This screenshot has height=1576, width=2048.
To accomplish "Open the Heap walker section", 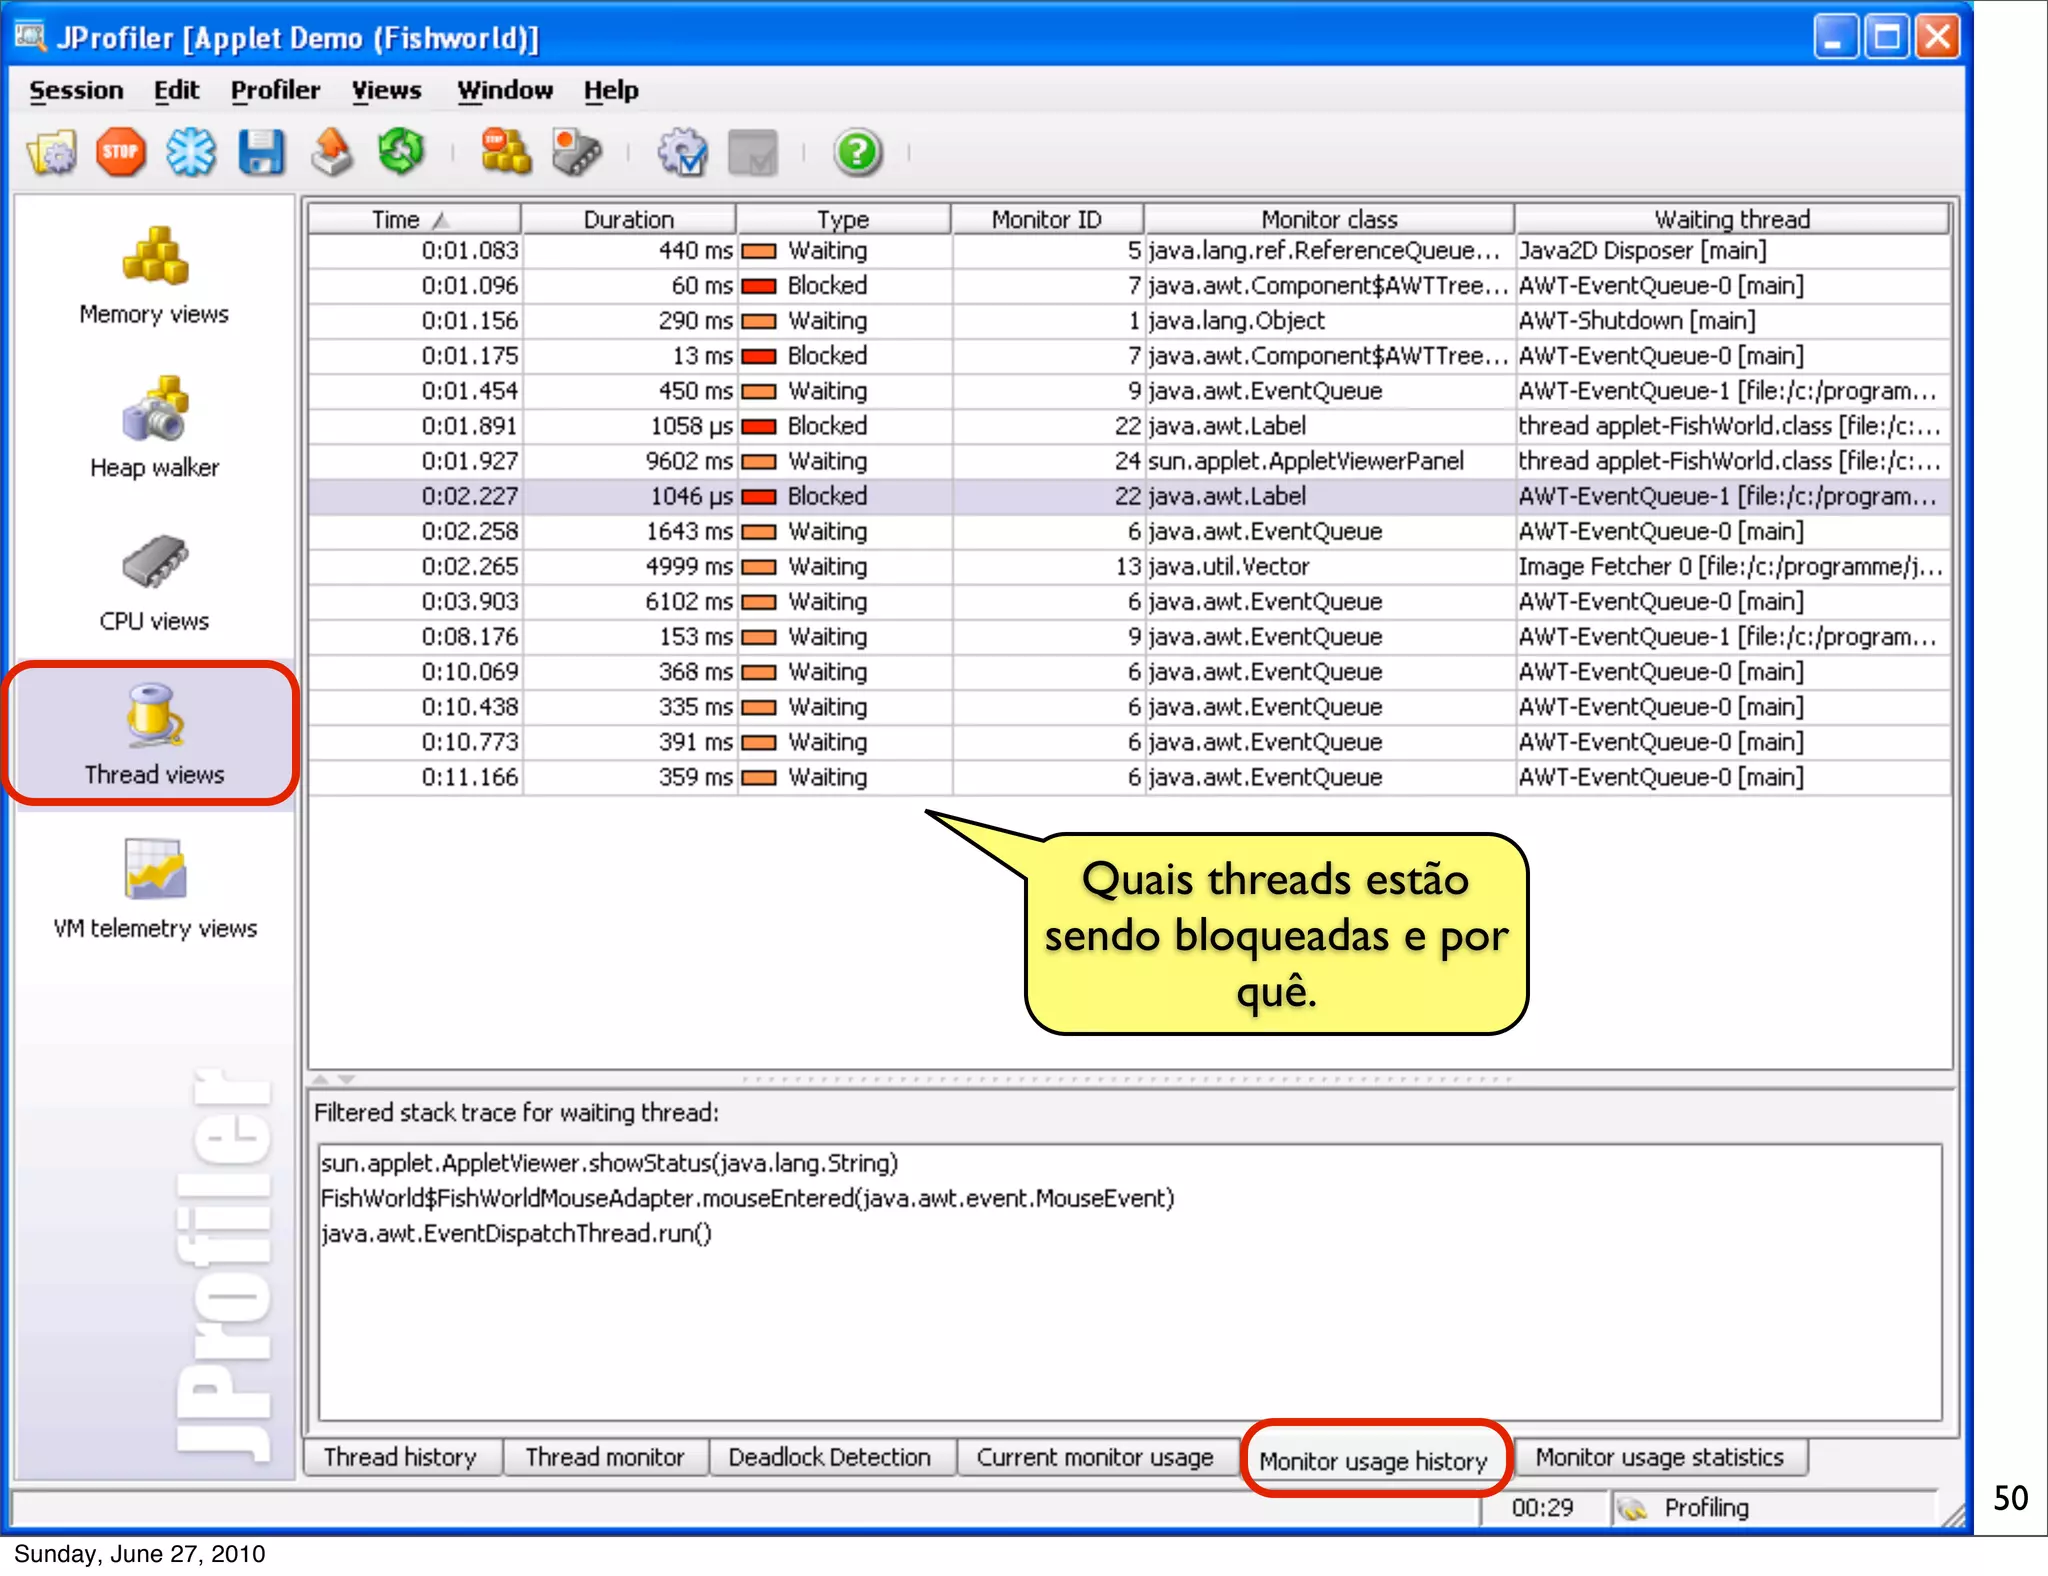I will pyautogui.click(x=154, y=428).
